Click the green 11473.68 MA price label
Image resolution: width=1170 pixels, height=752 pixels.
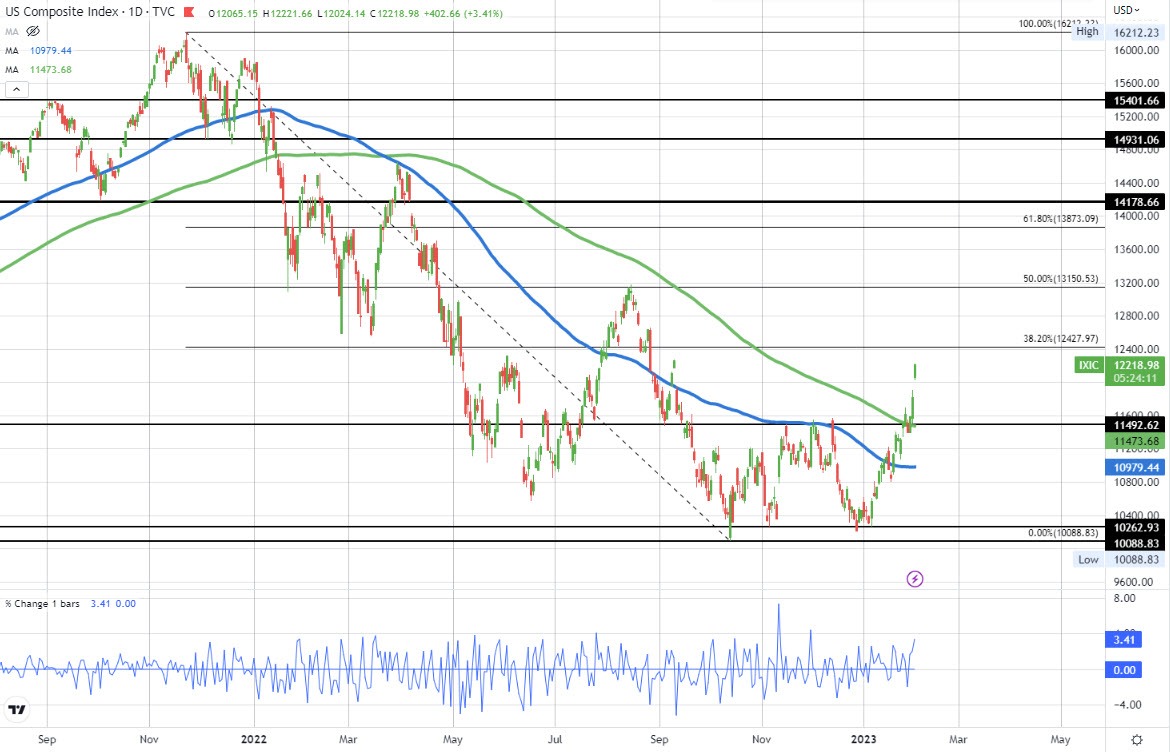click(x=1136, y=441)
